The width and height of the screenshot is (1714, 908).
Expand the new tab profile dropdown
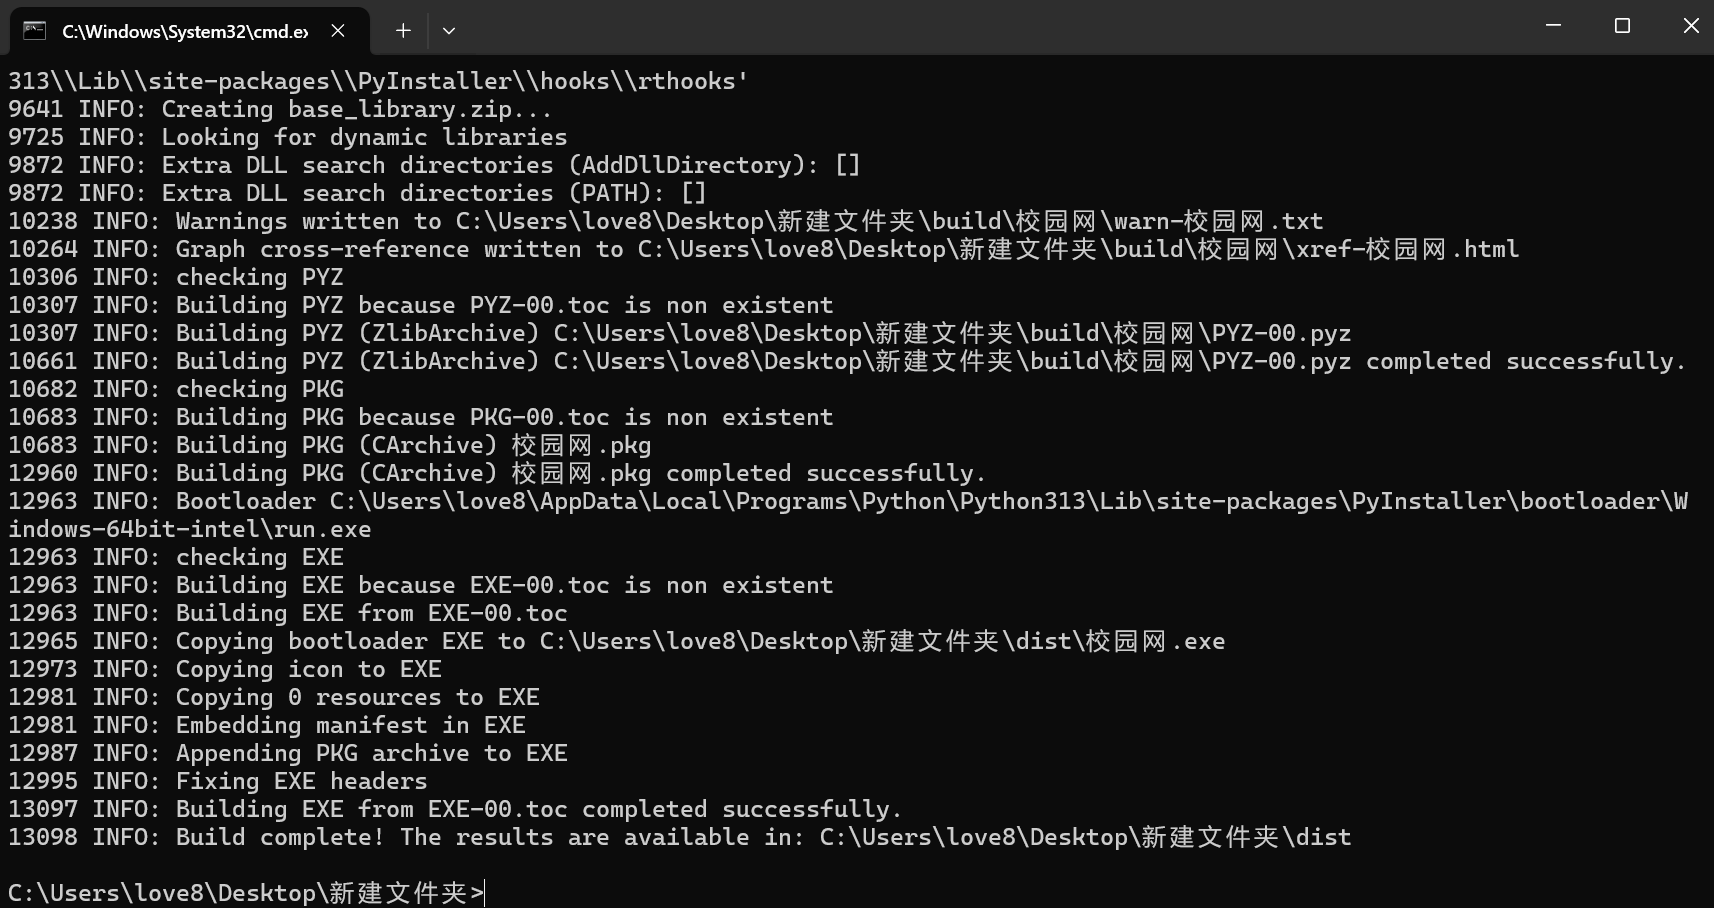tap(449, 31)
